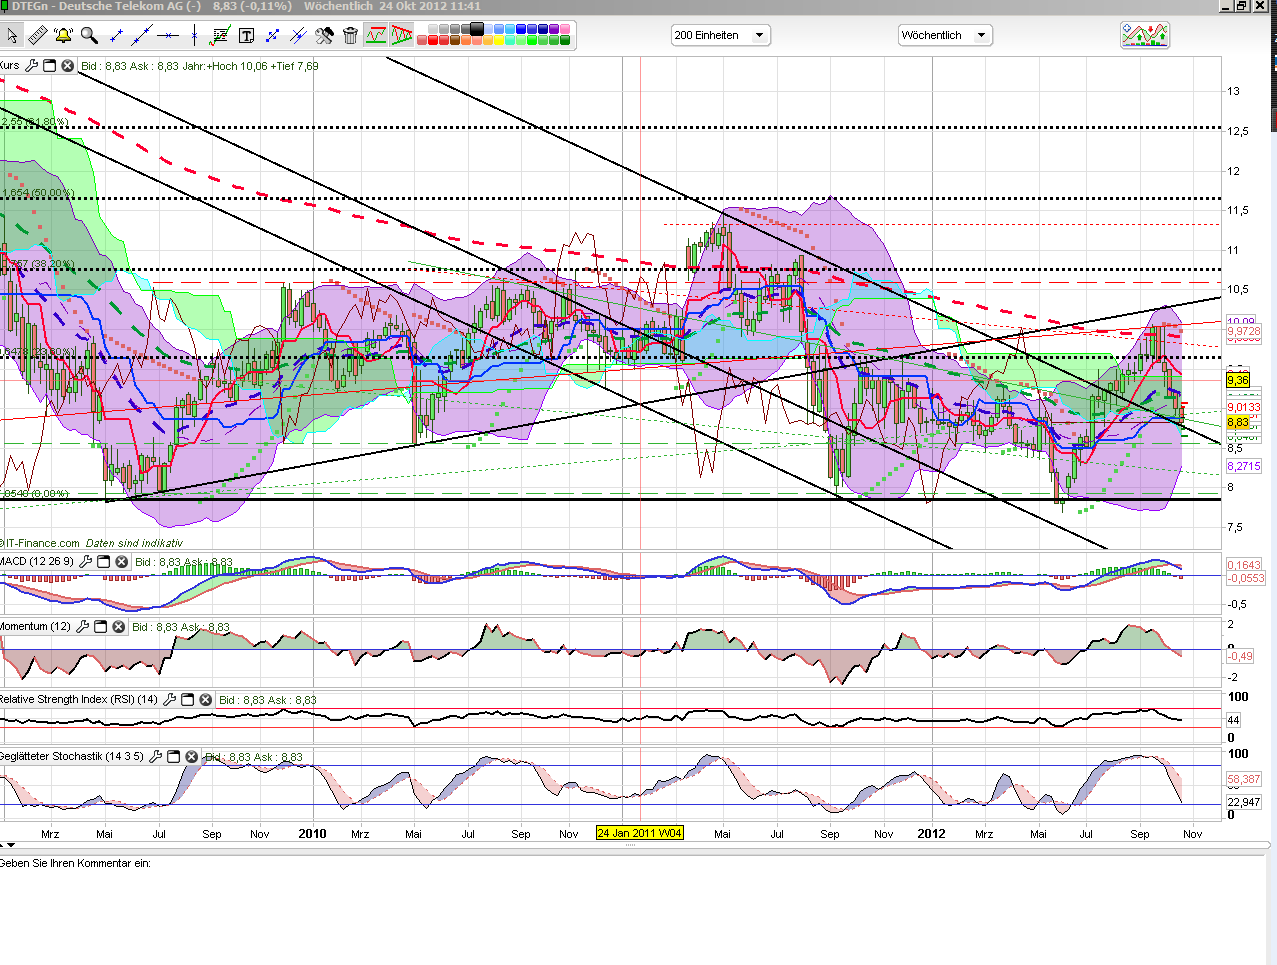Open the indicators chart icon button
The image size is (1277, 965).
pos(1144,36)
